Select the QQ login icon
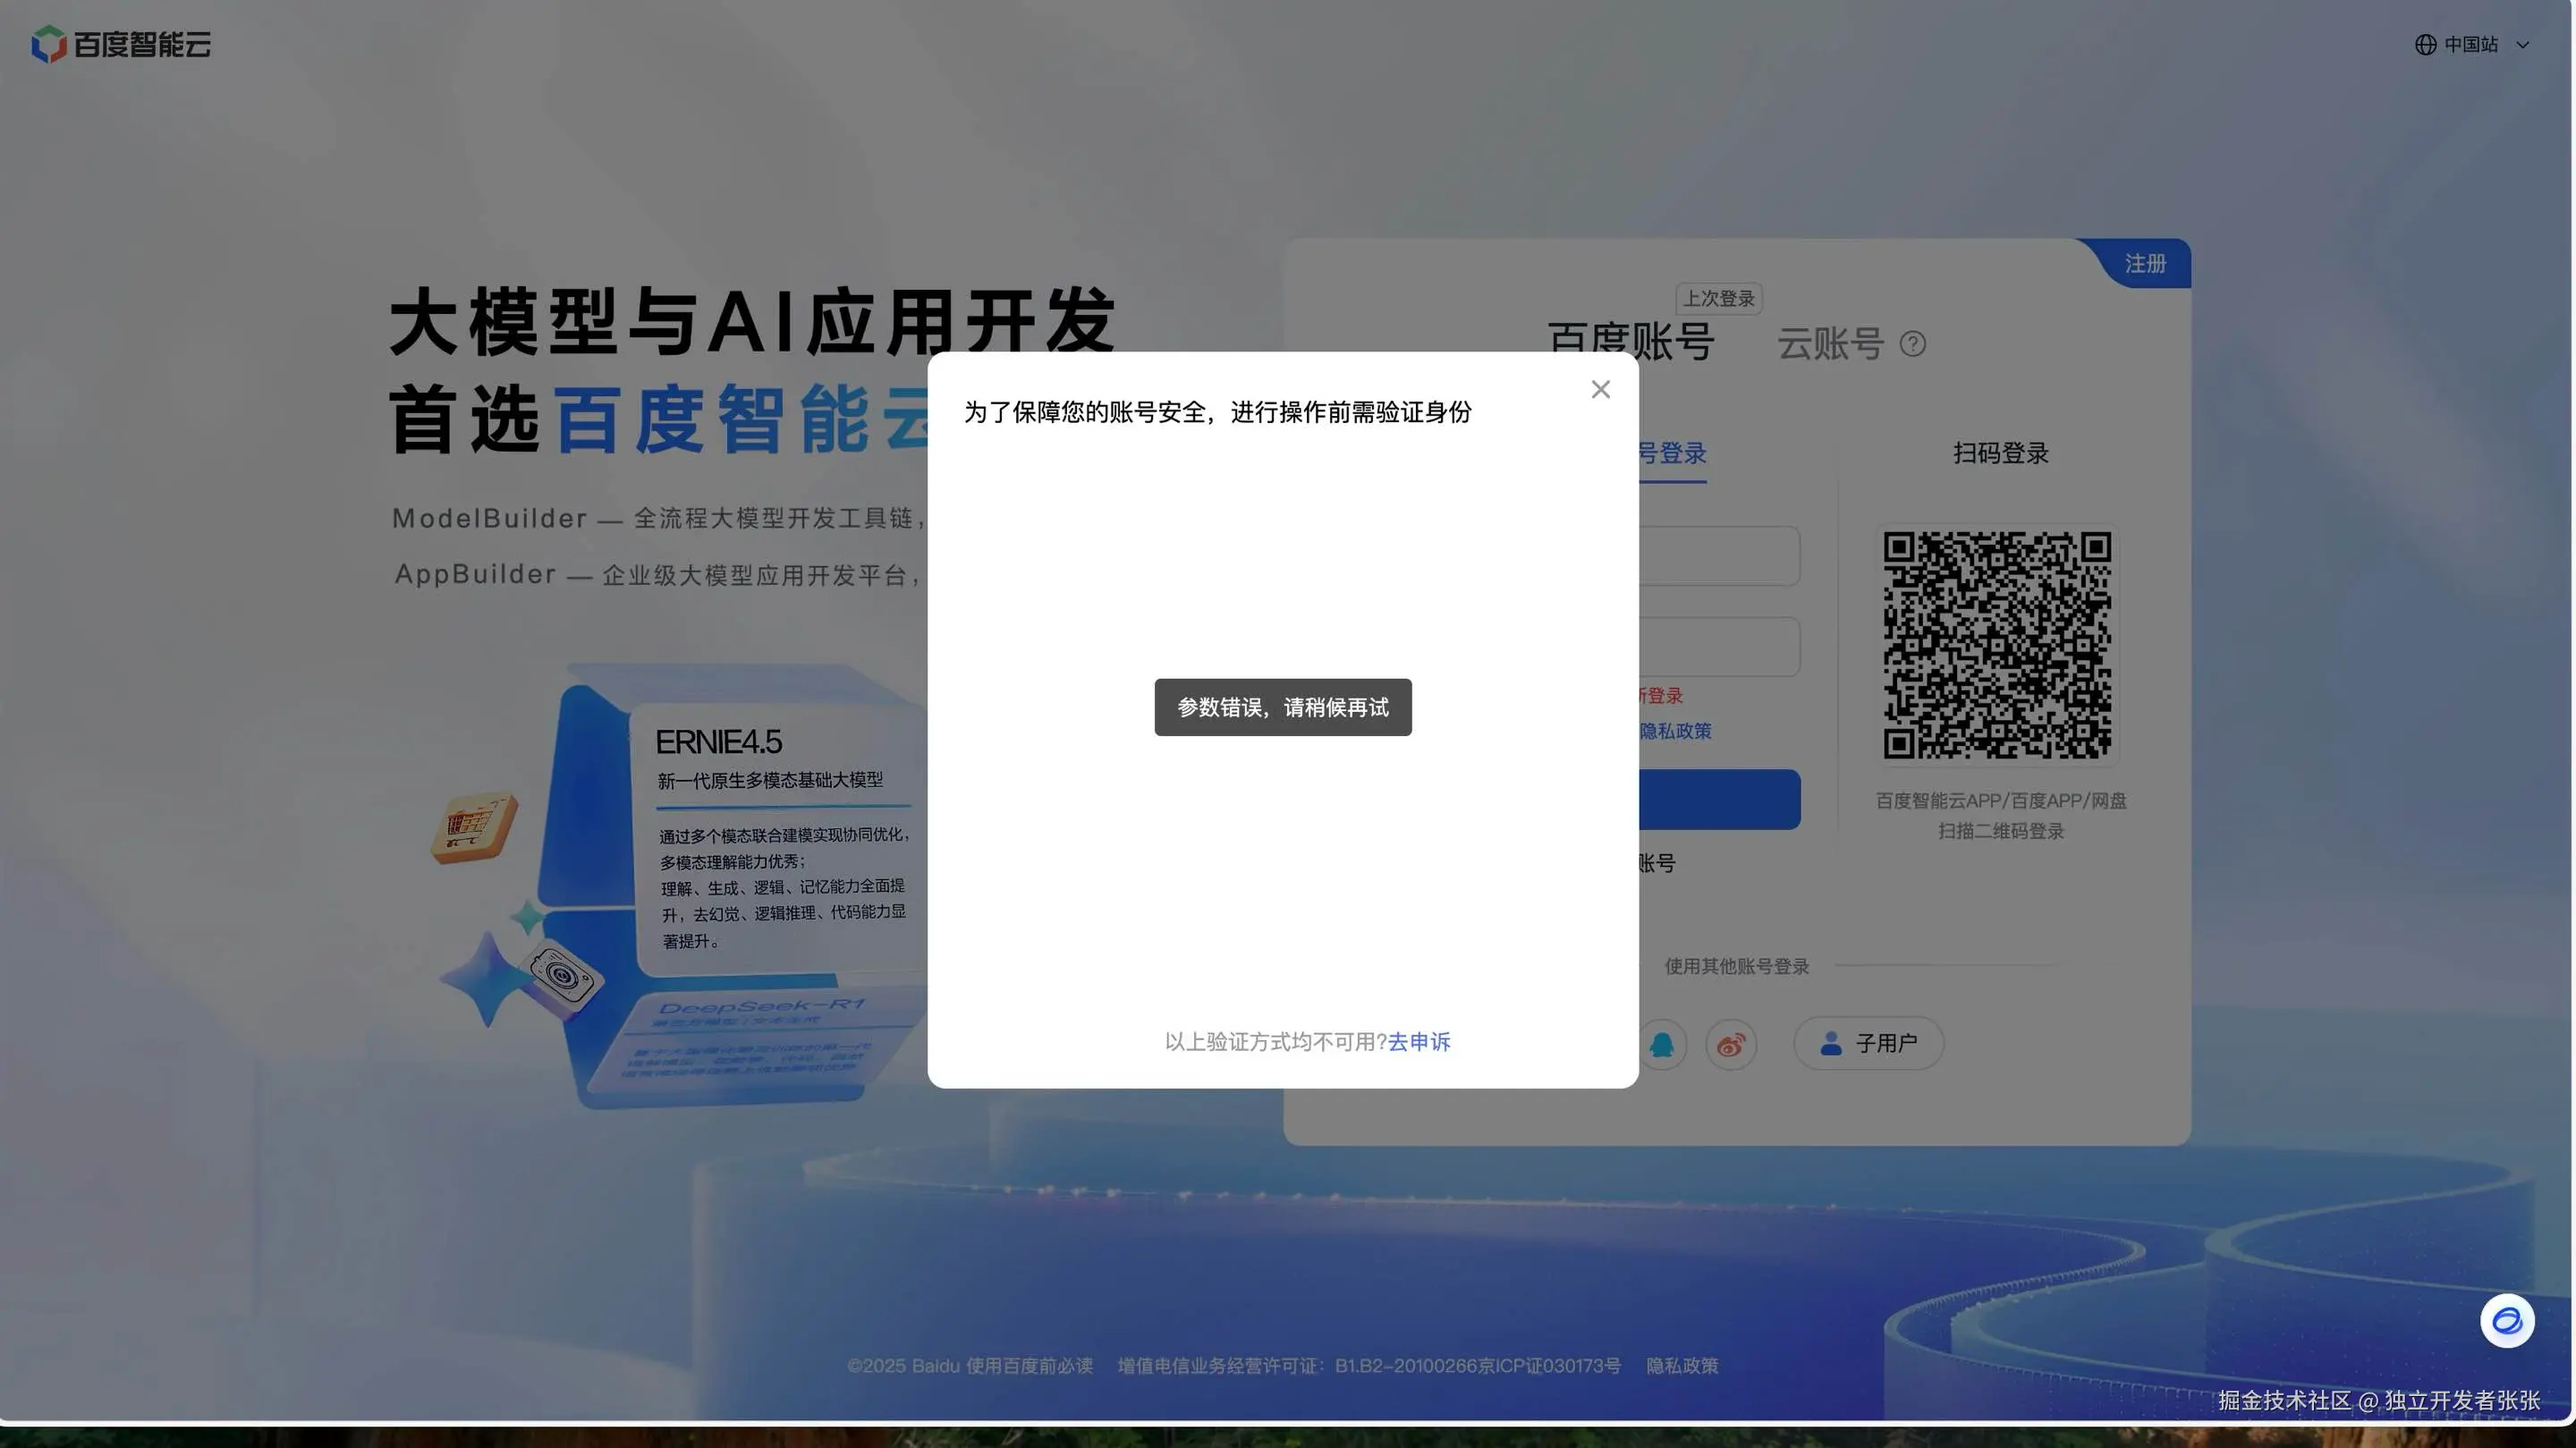This screenshot has width=2576, height=1448. pos(1661,1044)
